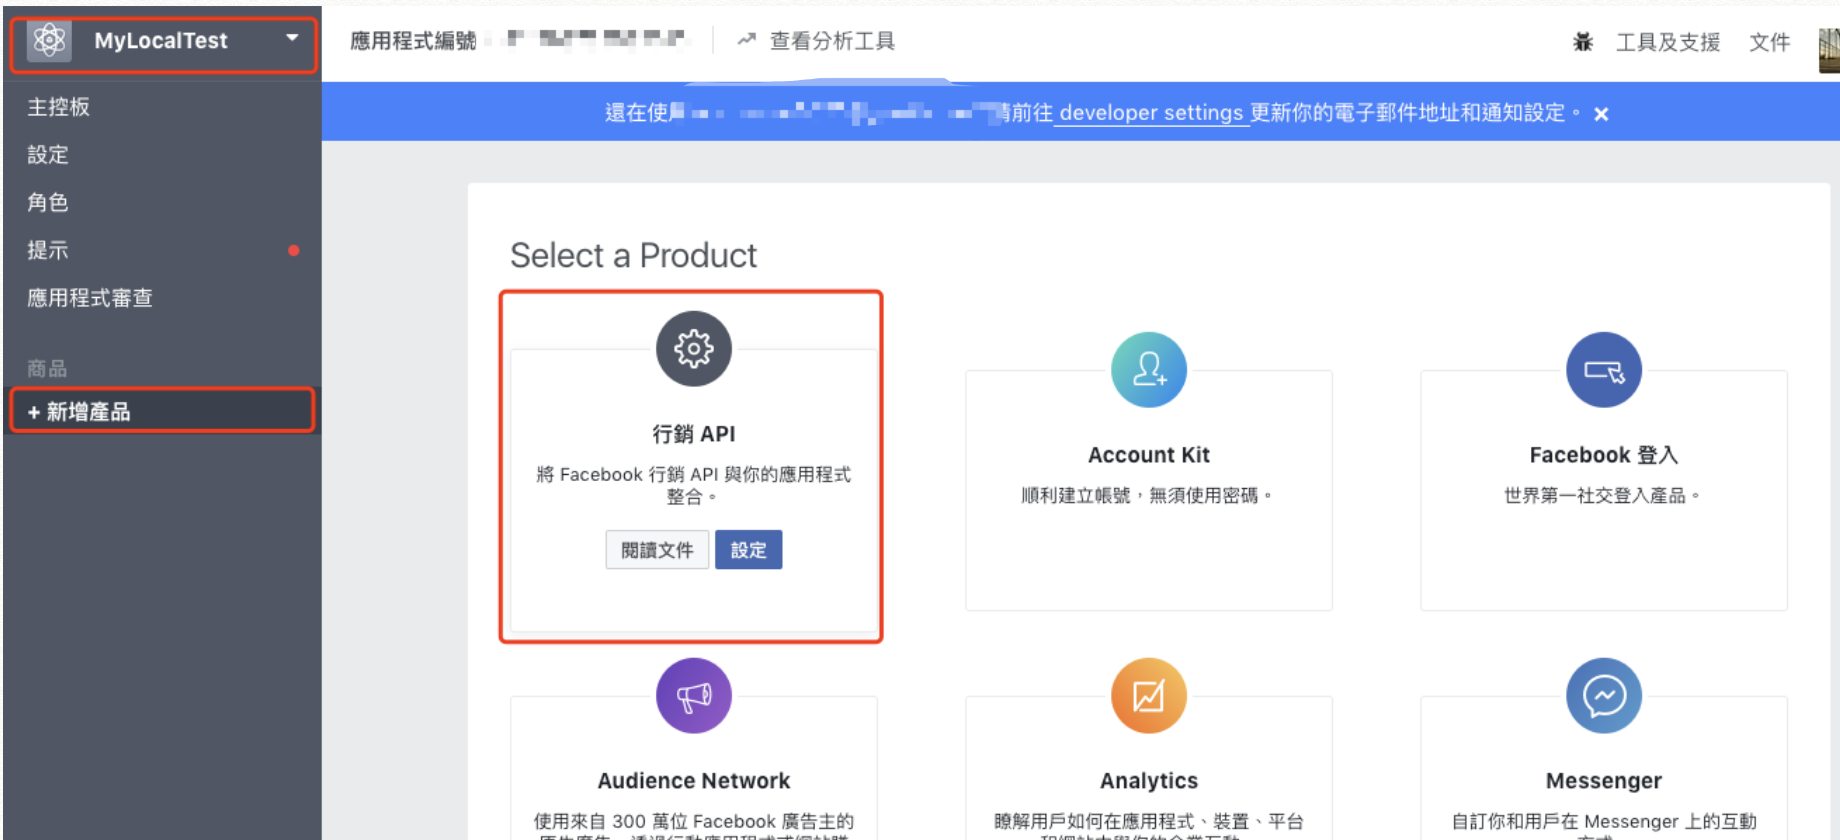Open 提示 alerts in sidebar
The image size is (1840, 840).
click(x=48, y=250)
